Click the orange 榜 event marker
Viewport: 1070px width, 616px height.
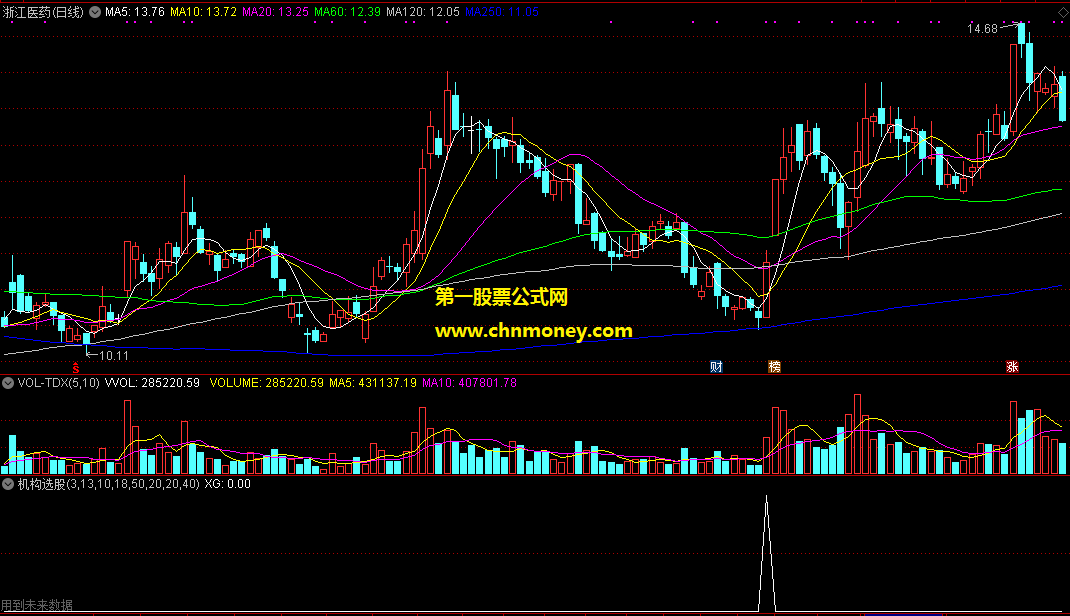pos(775,367)
